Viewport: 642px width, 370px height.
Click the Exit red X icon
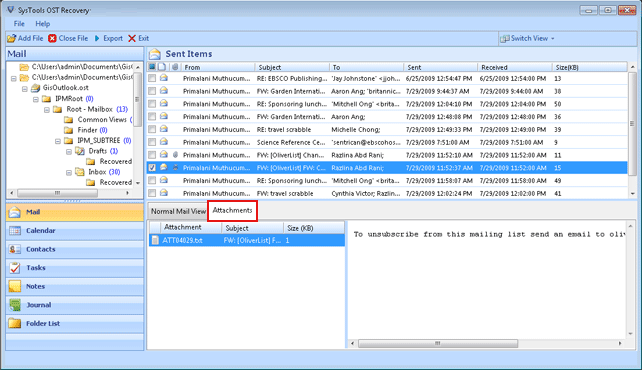tap(132, 38)
